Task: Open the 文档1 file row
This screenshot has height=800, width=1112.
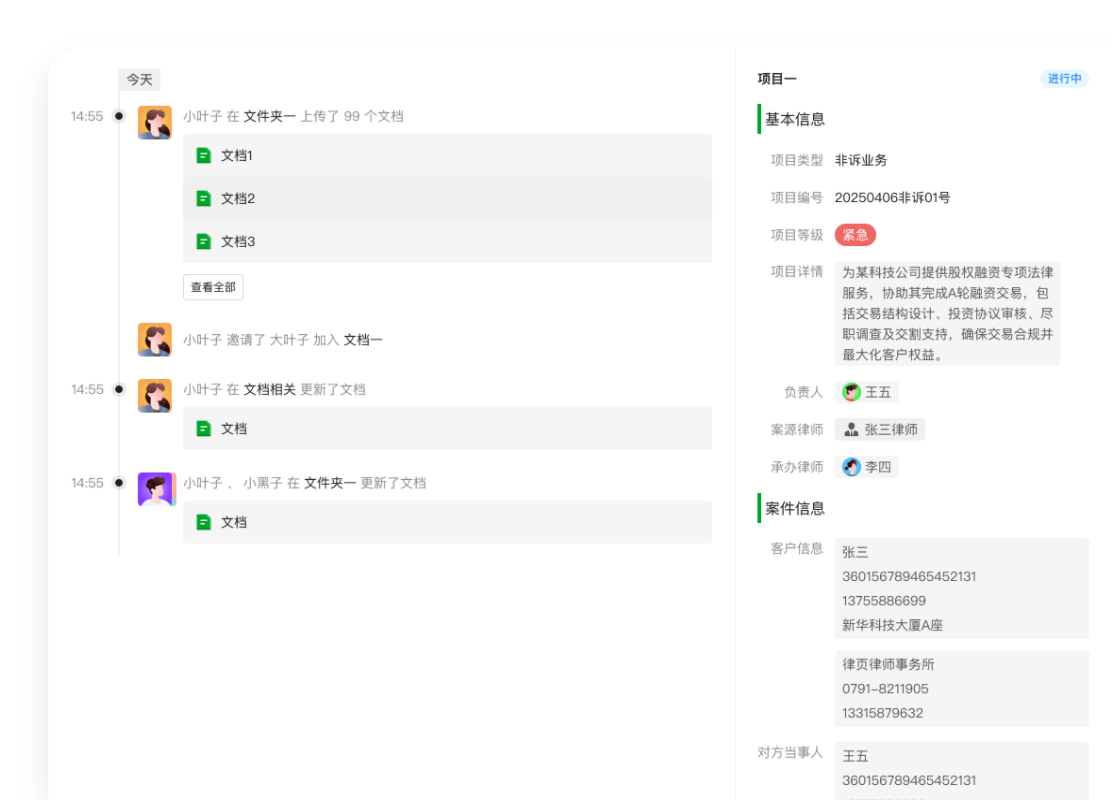Action: 447,155
